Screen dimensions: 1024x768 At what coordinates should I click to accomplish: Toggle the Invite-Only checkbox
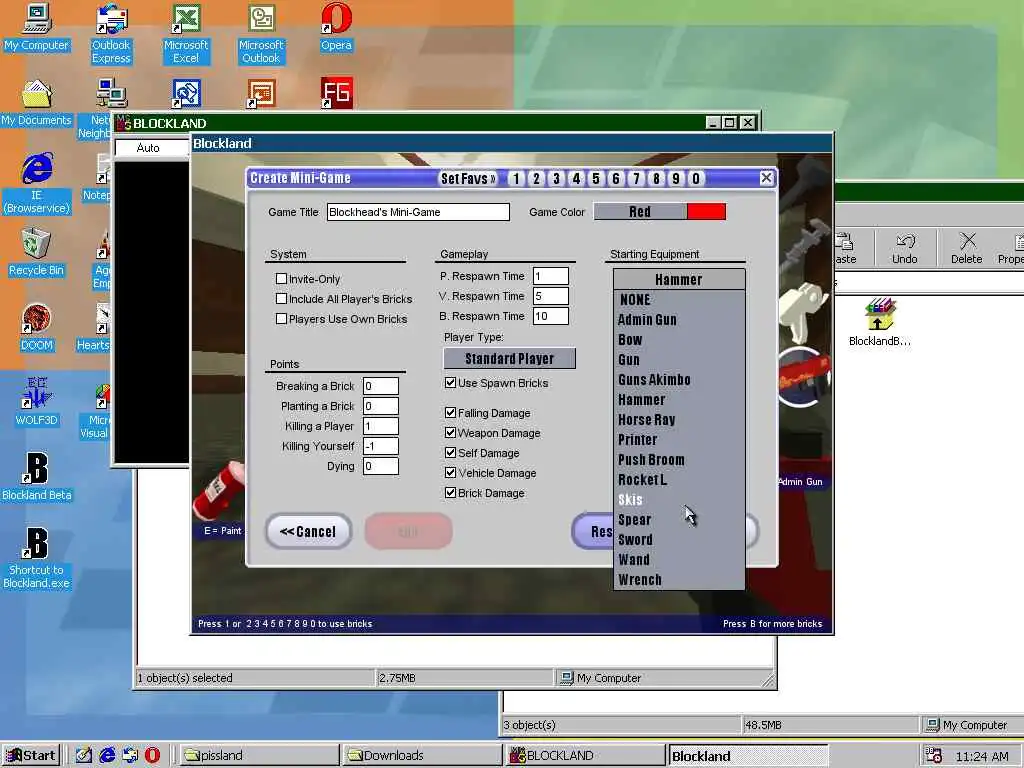pos(281,279)
